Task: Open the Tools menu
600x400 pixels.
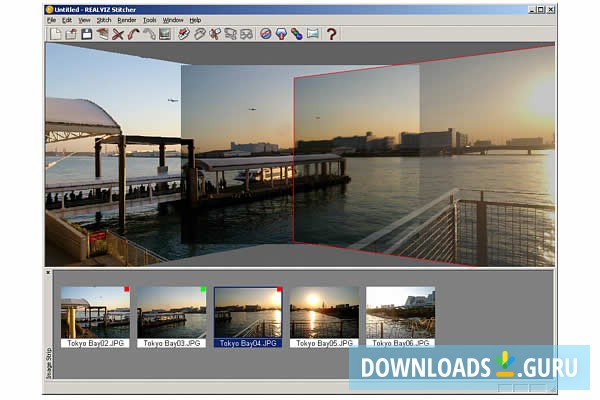Action: pyautogui.click(x=150, y=20)
